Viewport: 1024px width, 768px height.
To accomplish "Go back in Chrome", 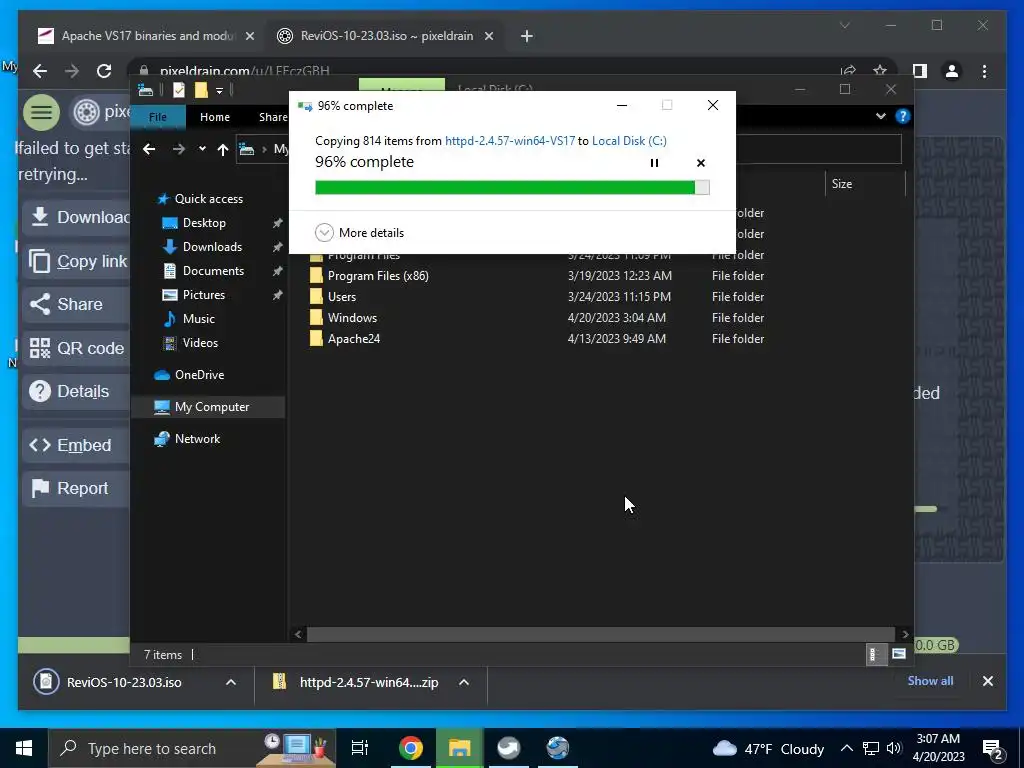I will tap(40, 71).
